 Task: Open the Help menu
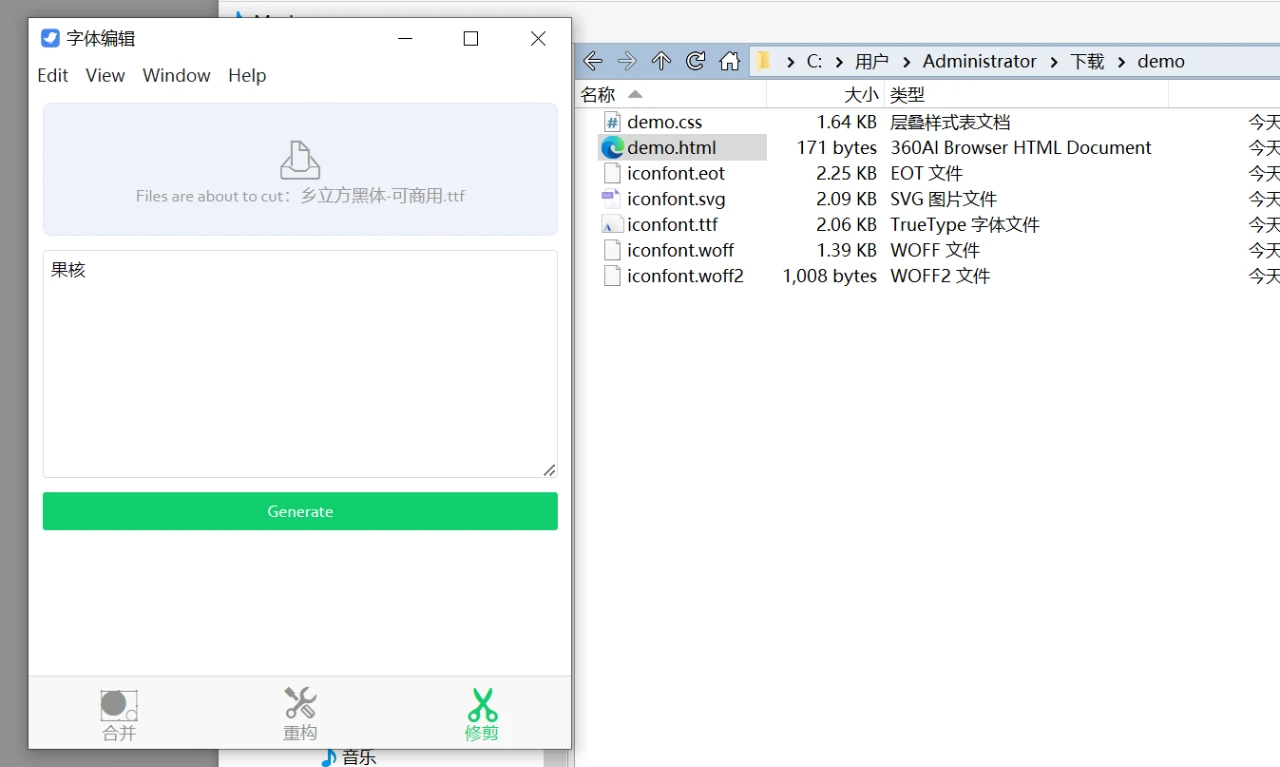coord(247,75)
